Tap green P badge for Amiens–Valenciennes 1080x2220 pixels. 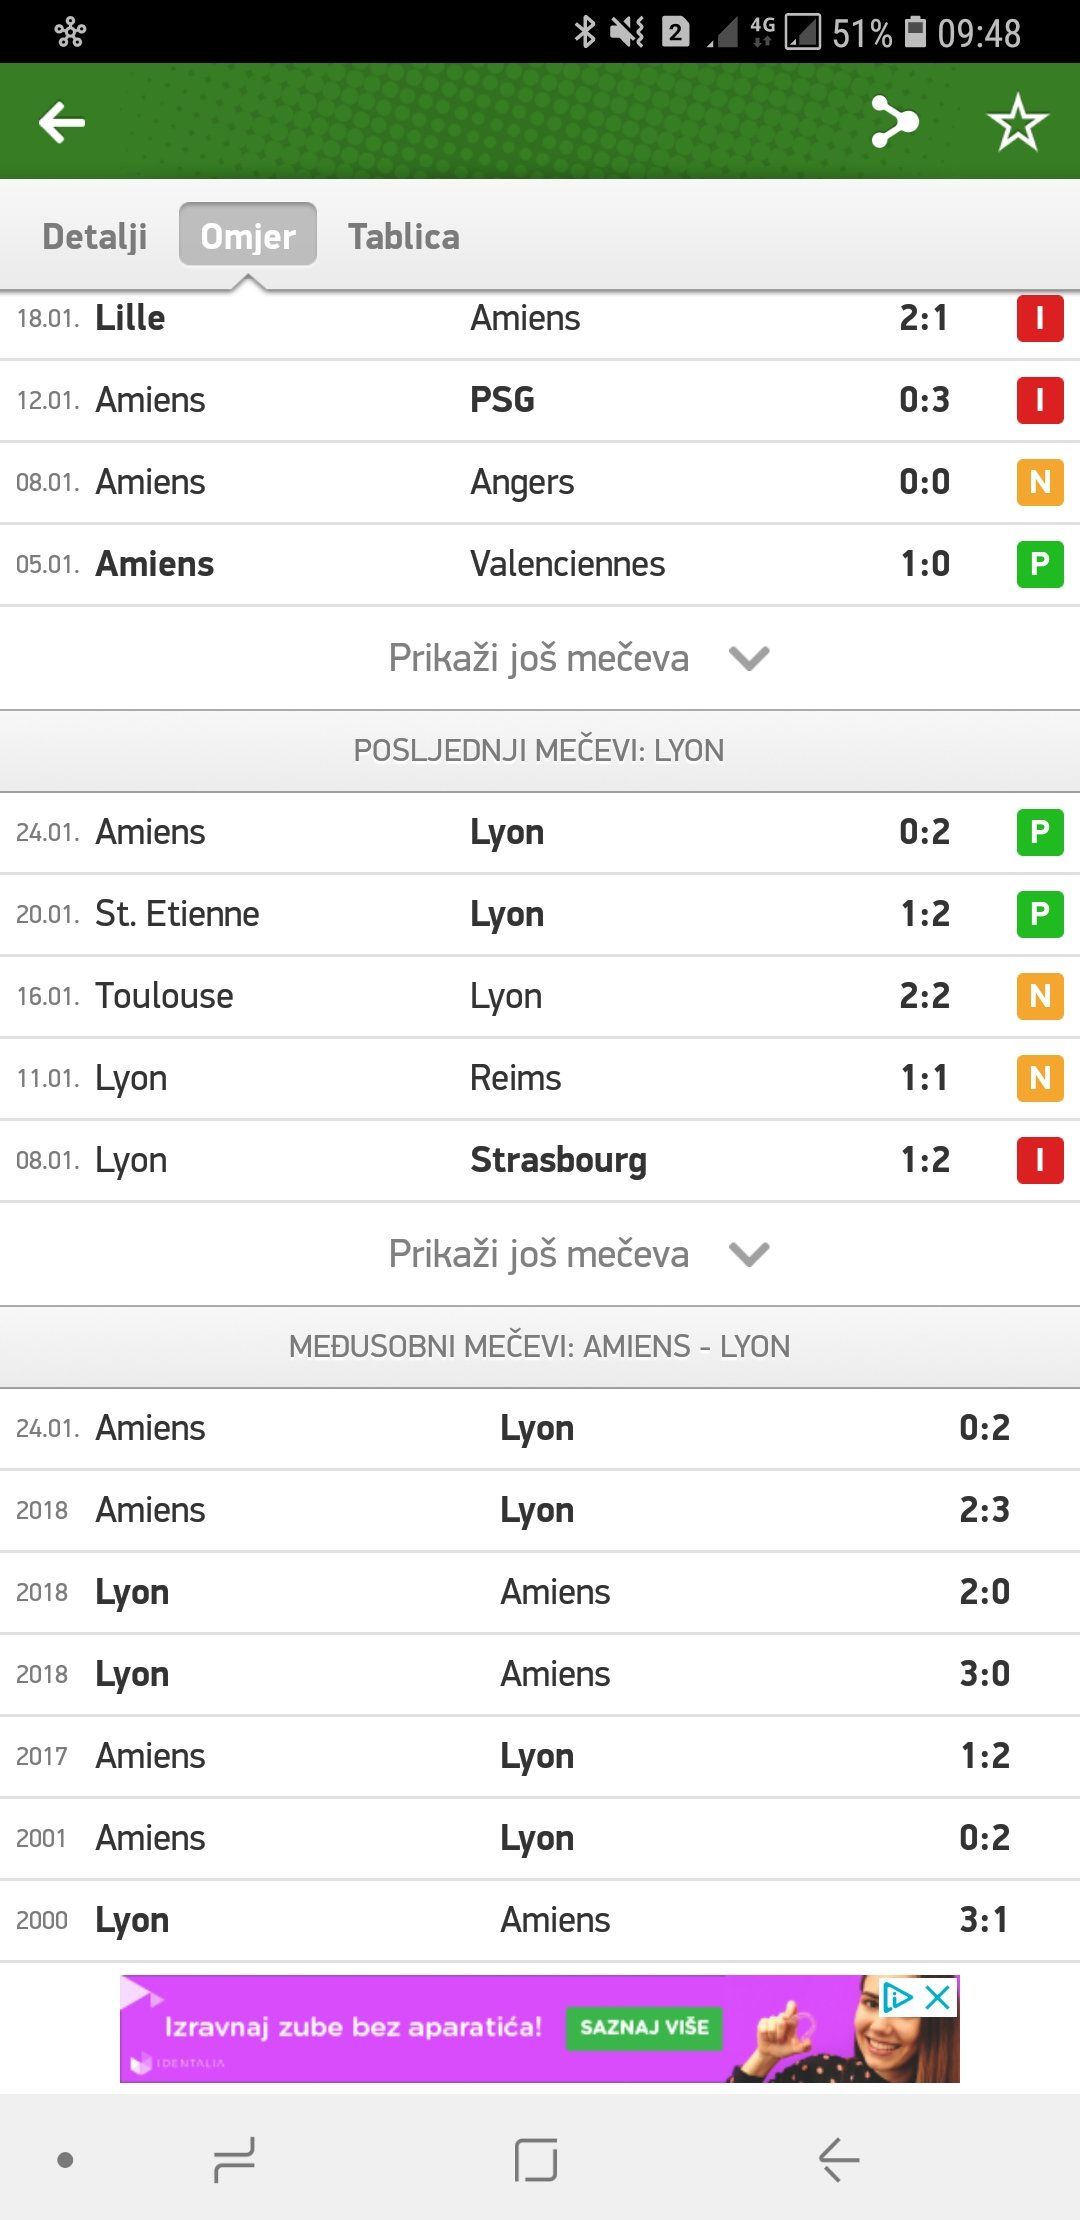tap(1040, 564)
